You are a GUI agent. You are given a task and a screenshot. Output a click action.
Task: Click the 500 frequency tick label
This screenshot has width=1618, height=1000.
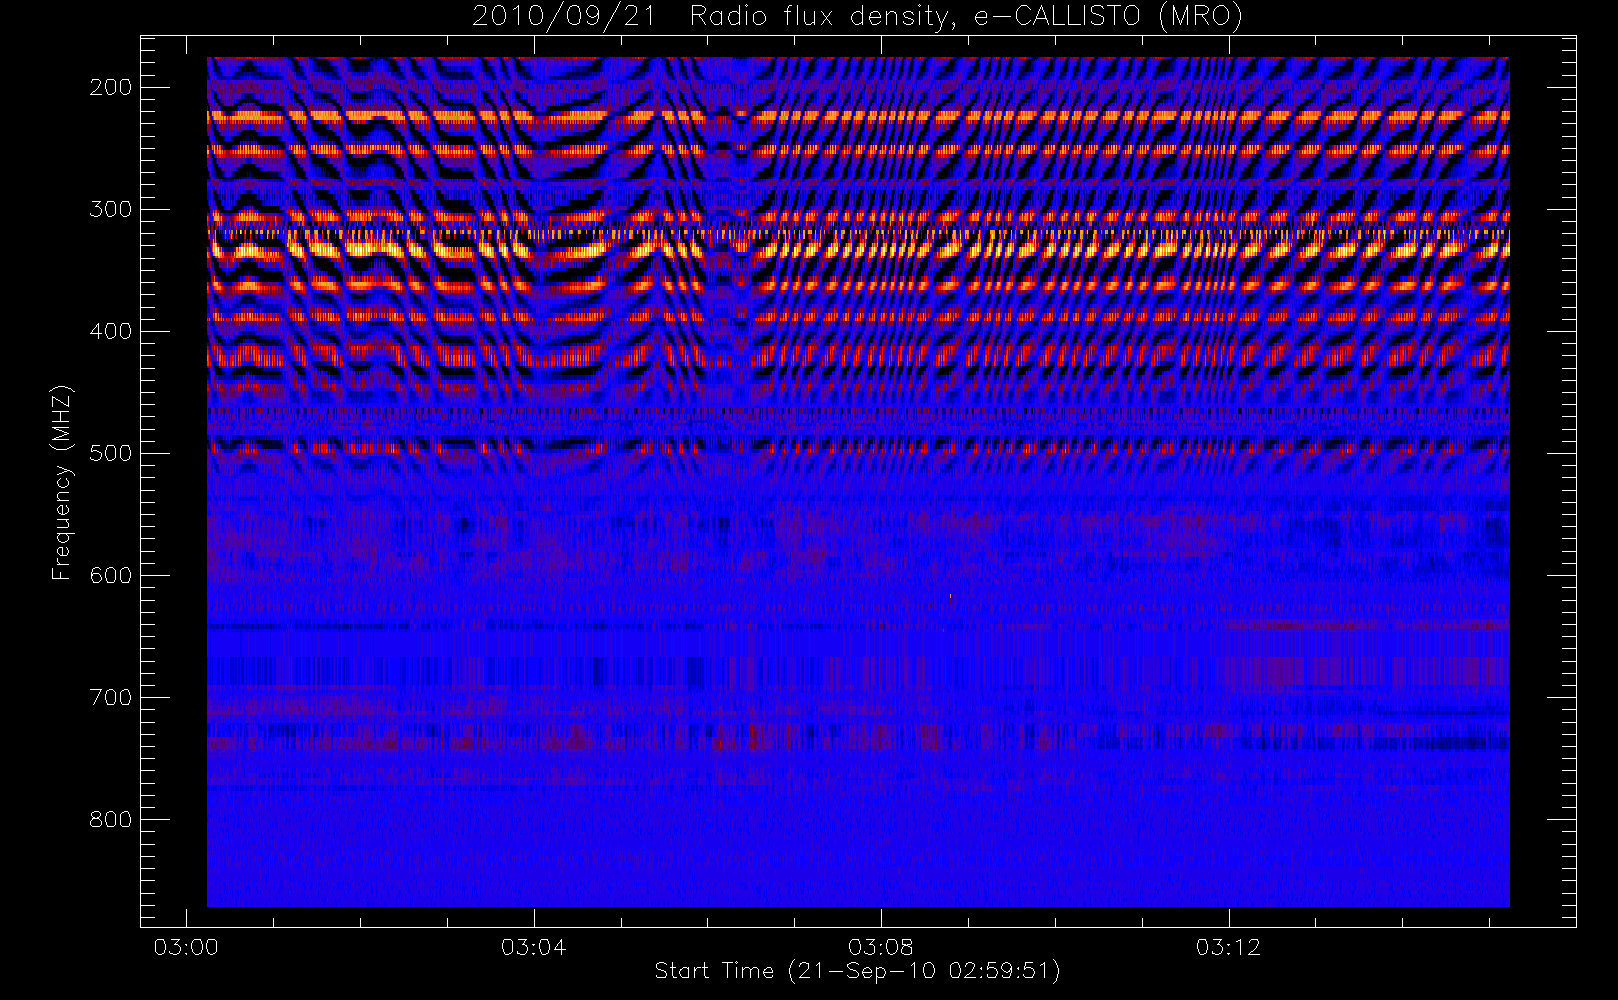pyautogui.click(x=110, y=453)
